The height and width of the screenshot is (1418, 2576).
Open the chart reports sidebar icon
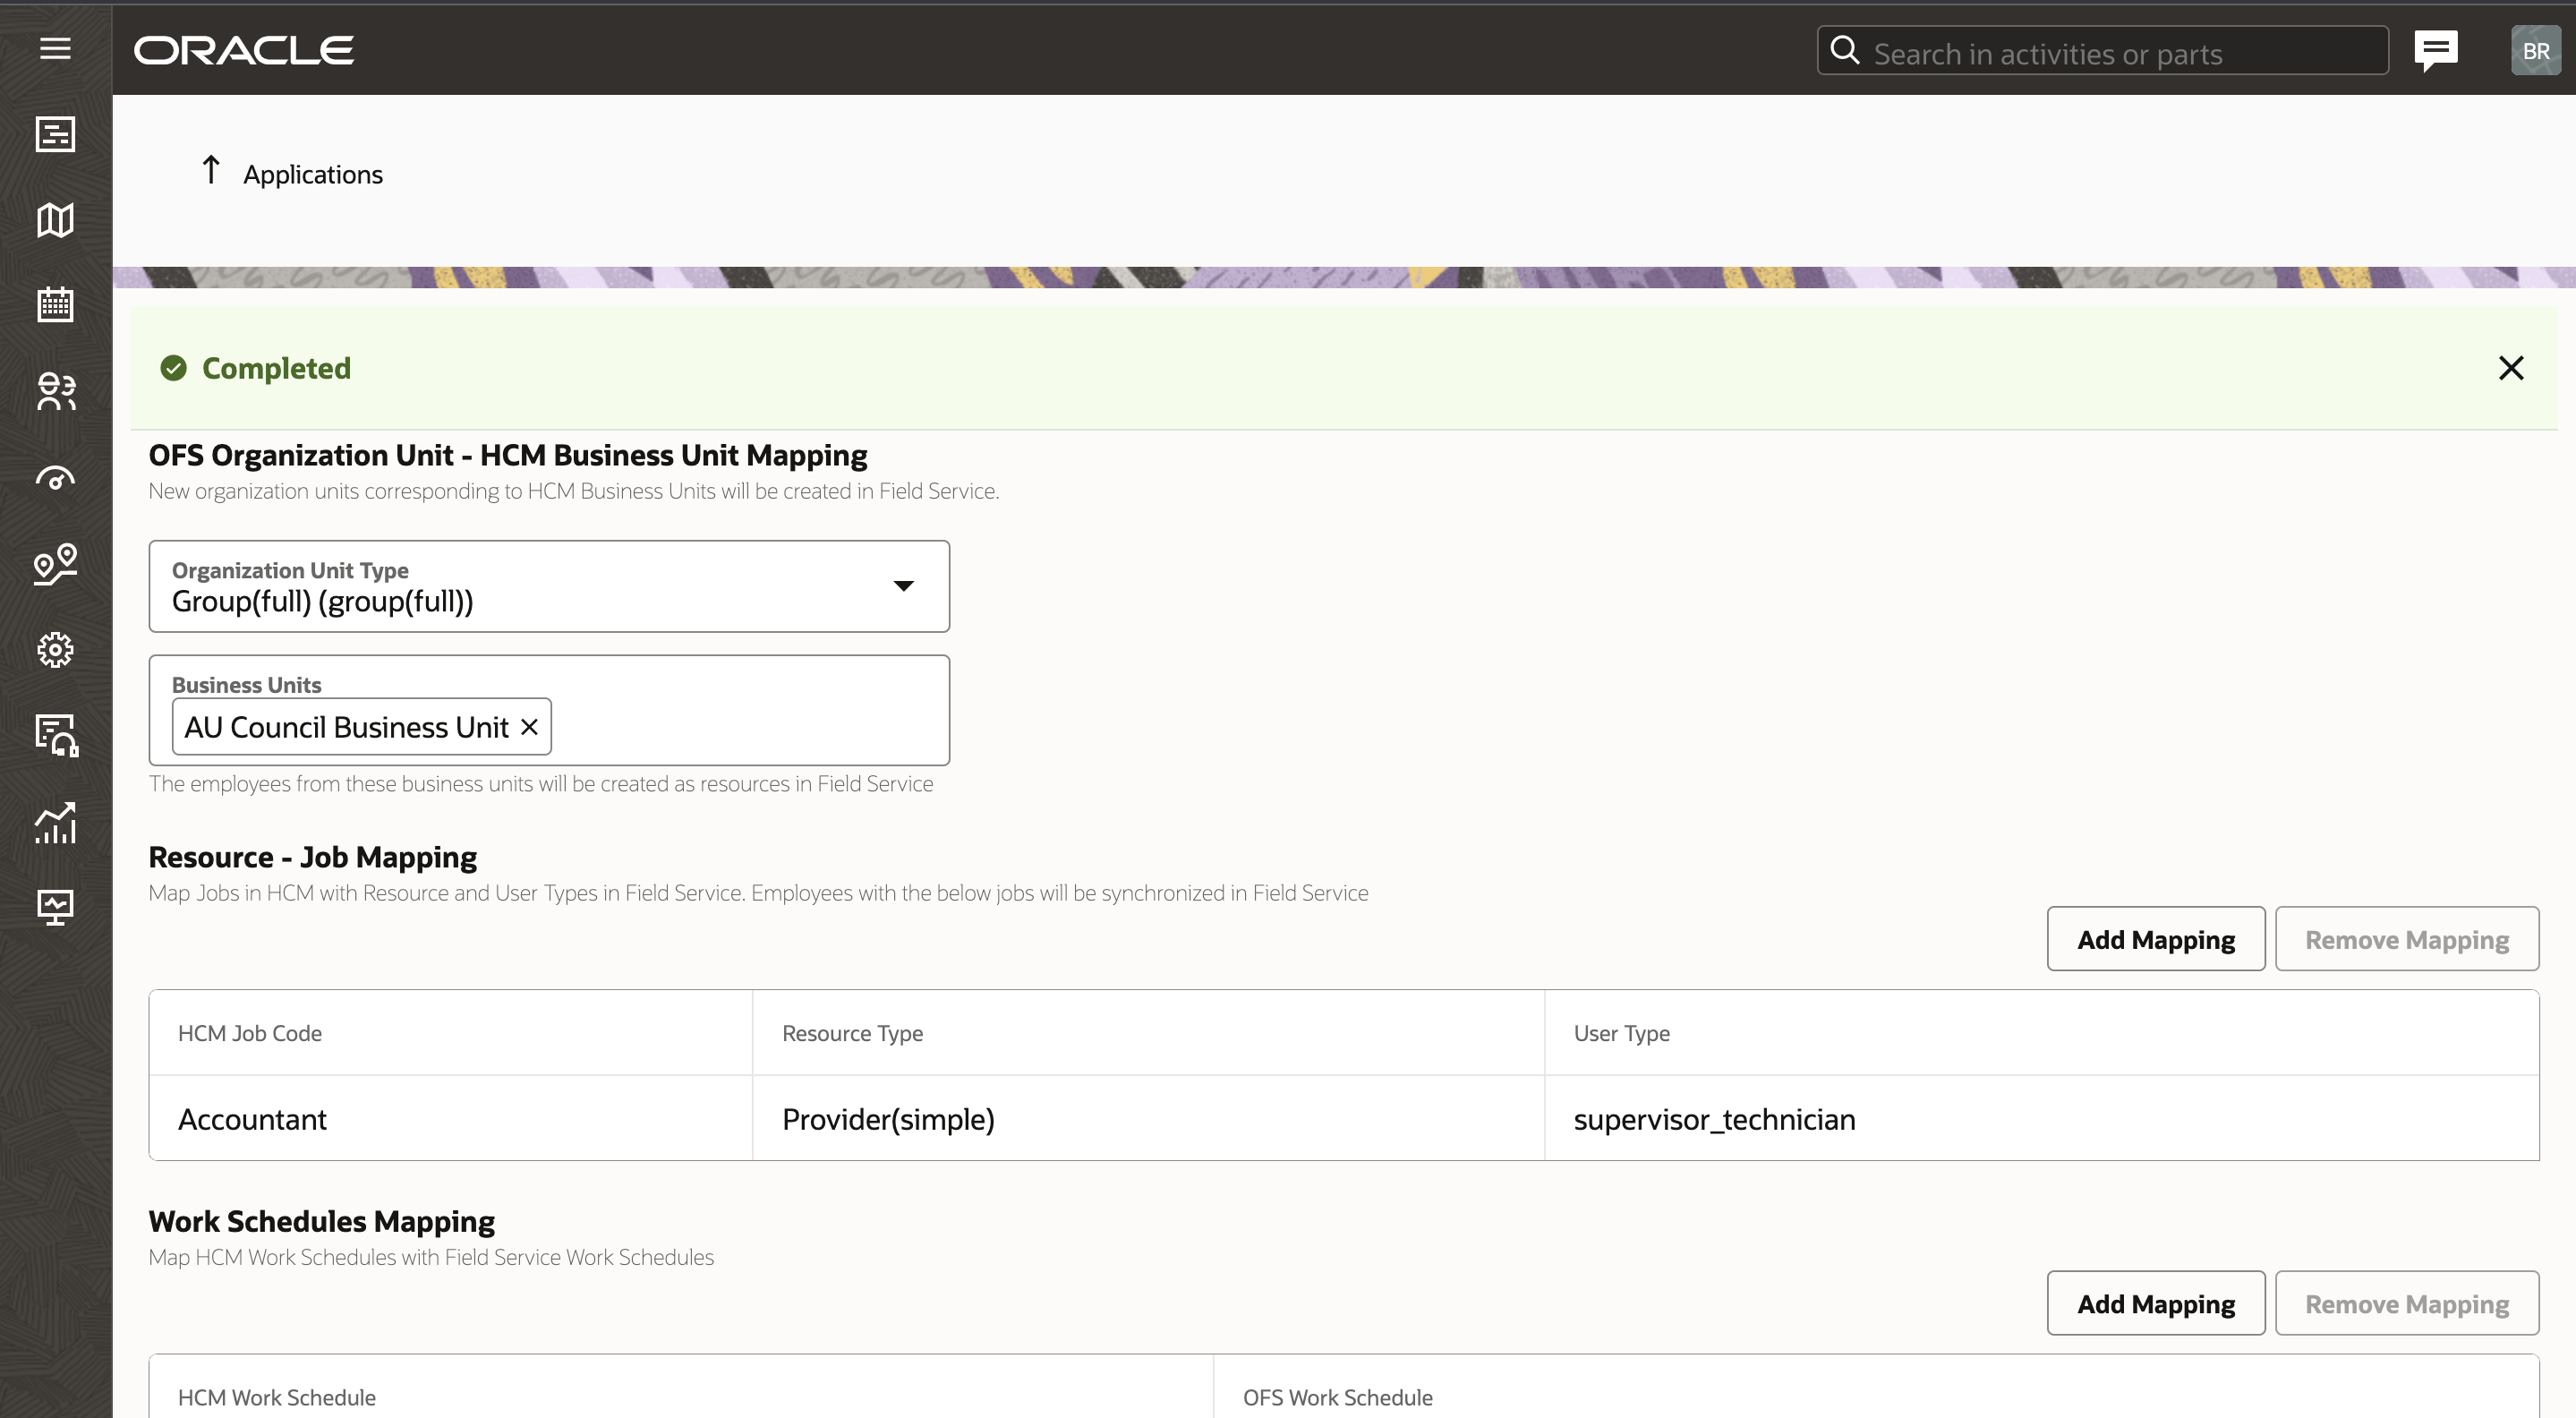55,822
